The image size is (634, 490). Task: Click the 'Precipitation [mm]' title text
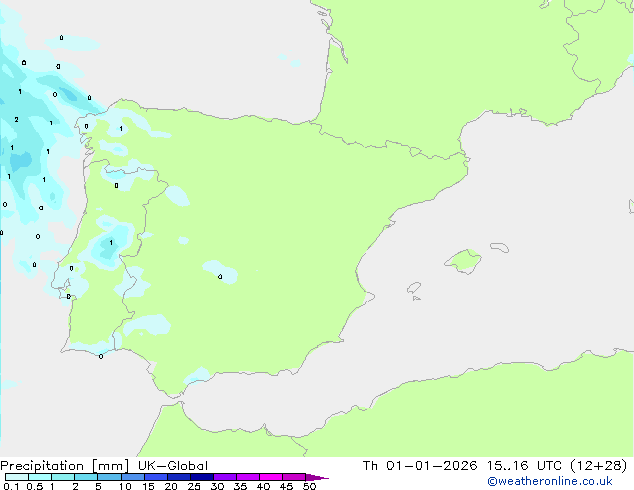(65, 466)
